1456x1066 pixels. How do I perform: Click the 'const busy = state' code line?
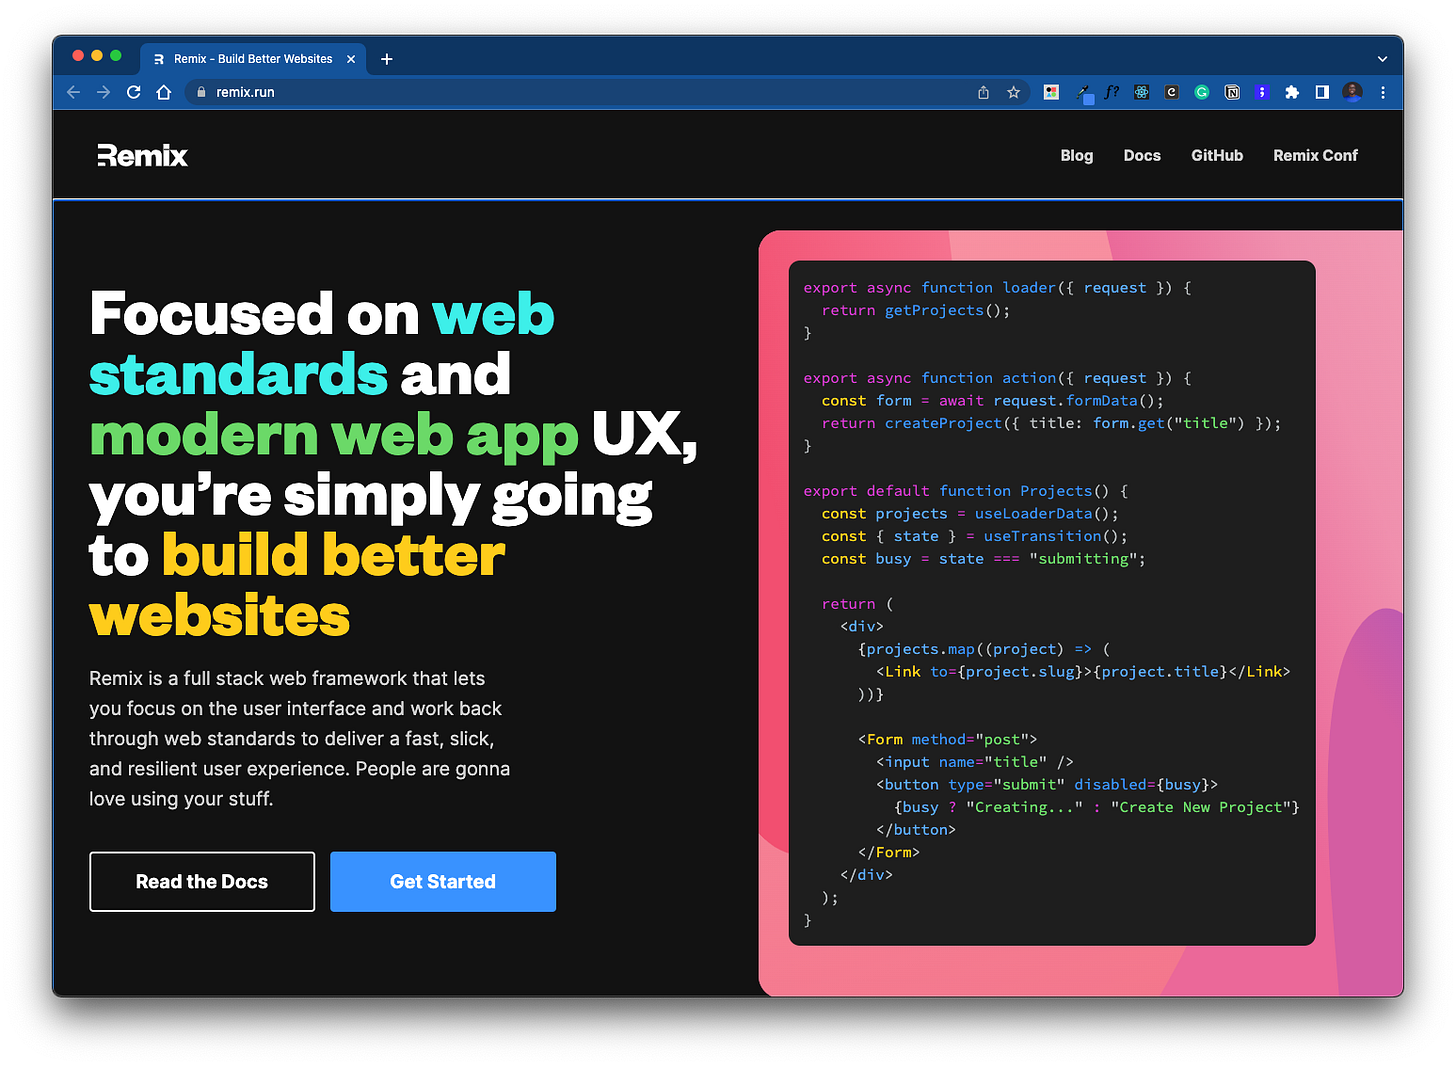point(984,559)
